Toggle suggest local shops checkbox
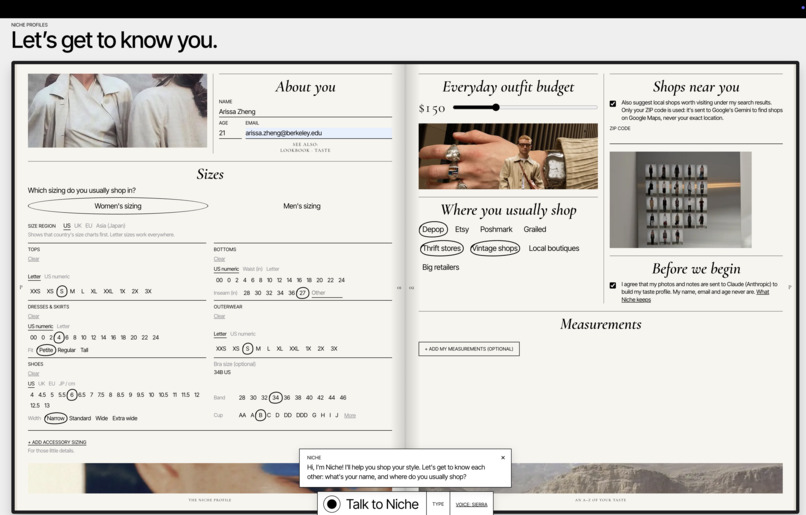Image resolution: width=806 pixels, height=515 pixels. coord(613,103)
